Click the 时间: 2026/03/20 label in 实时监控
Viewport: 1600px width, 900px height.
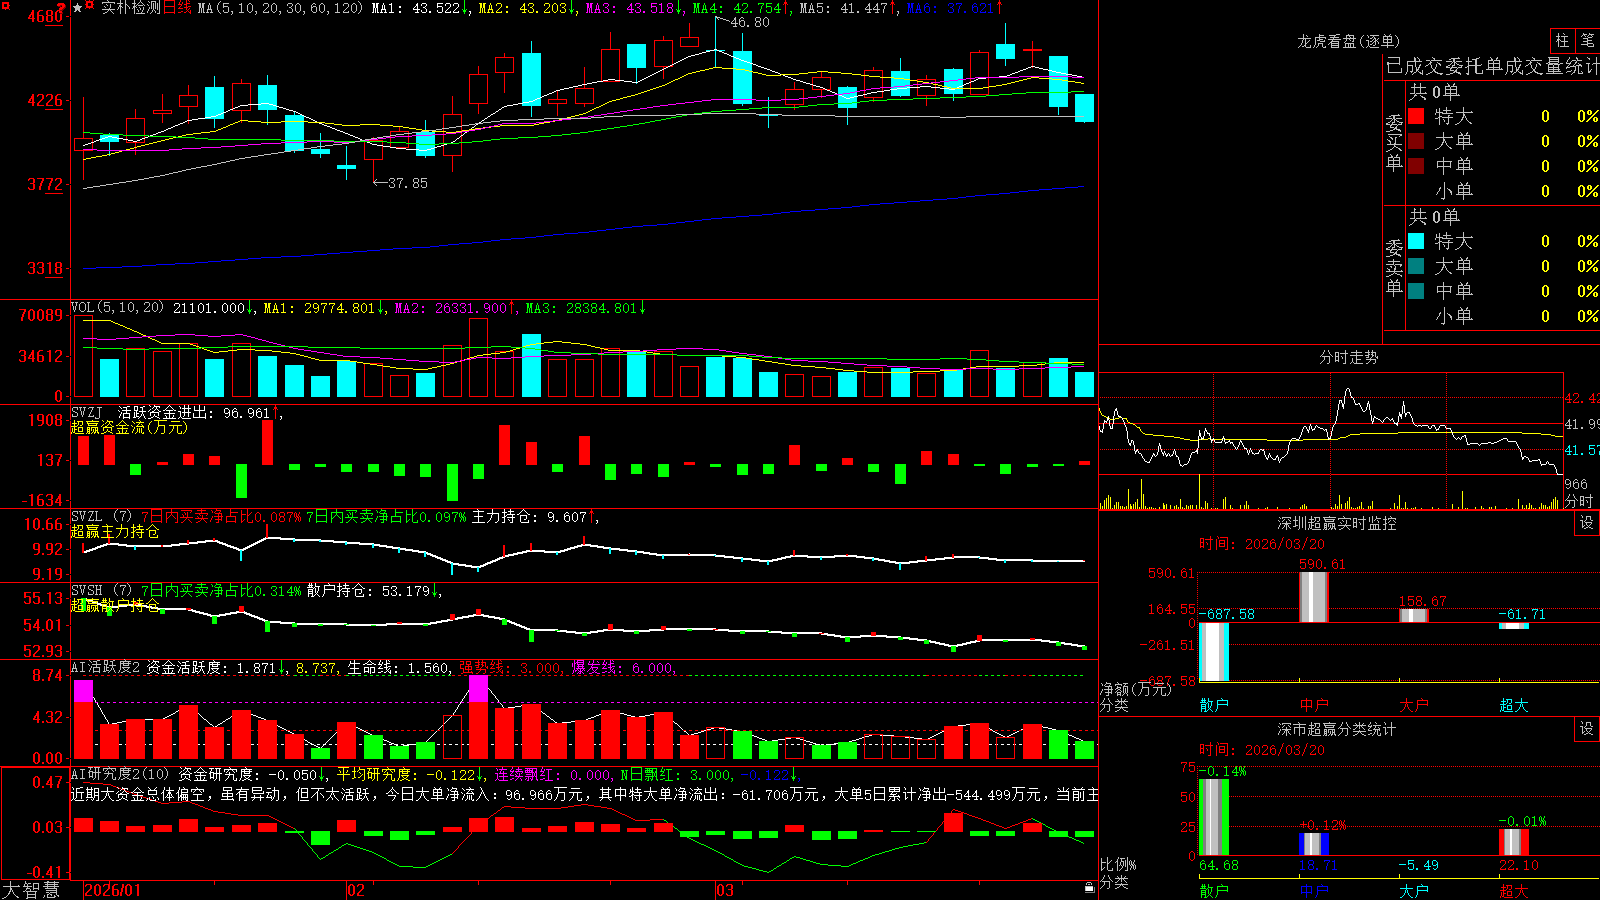pyautogui.click(x=1262, y=544)
